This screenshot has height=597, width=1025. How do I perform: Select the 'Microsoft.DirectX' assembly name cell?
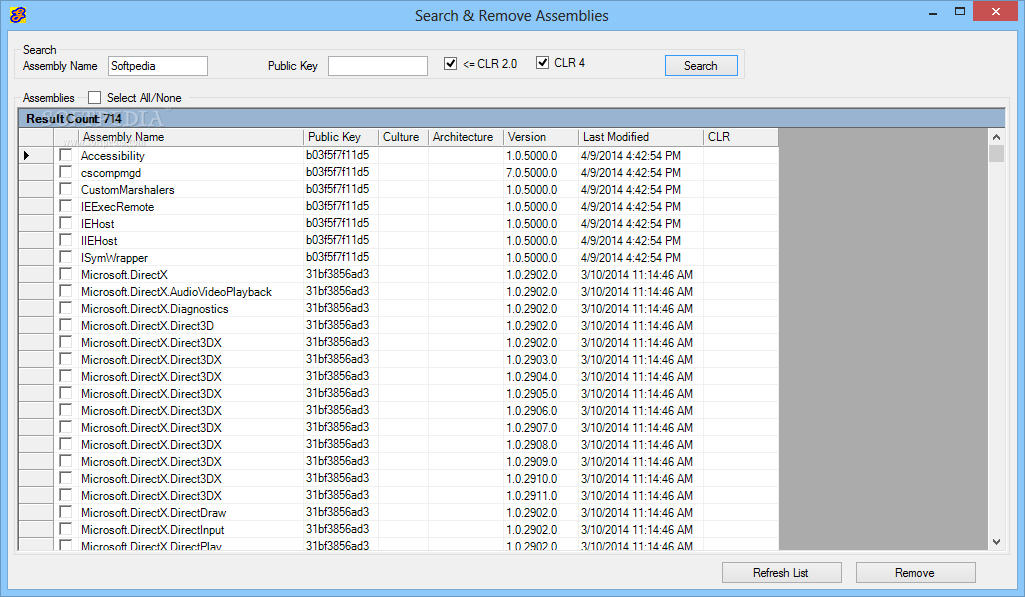click(x=191, y=275)
